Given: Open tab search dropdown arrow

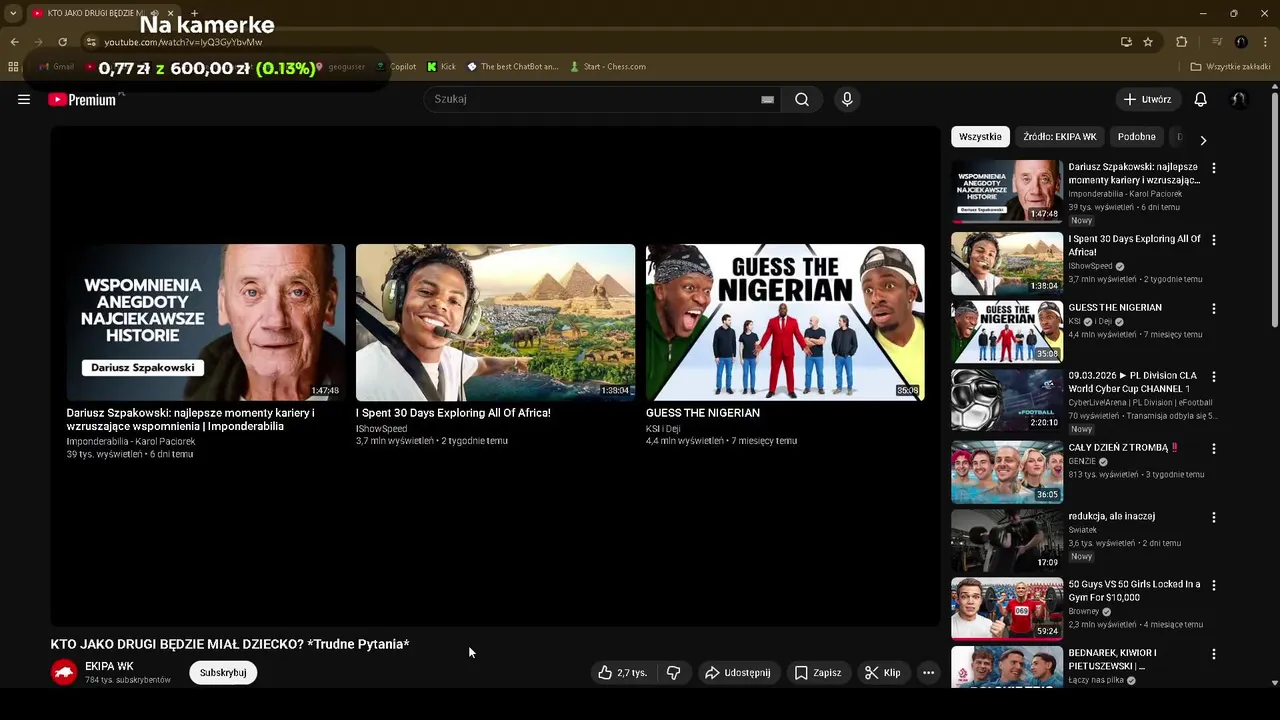Looking at the screenshot, I should [x=13, y=13].
